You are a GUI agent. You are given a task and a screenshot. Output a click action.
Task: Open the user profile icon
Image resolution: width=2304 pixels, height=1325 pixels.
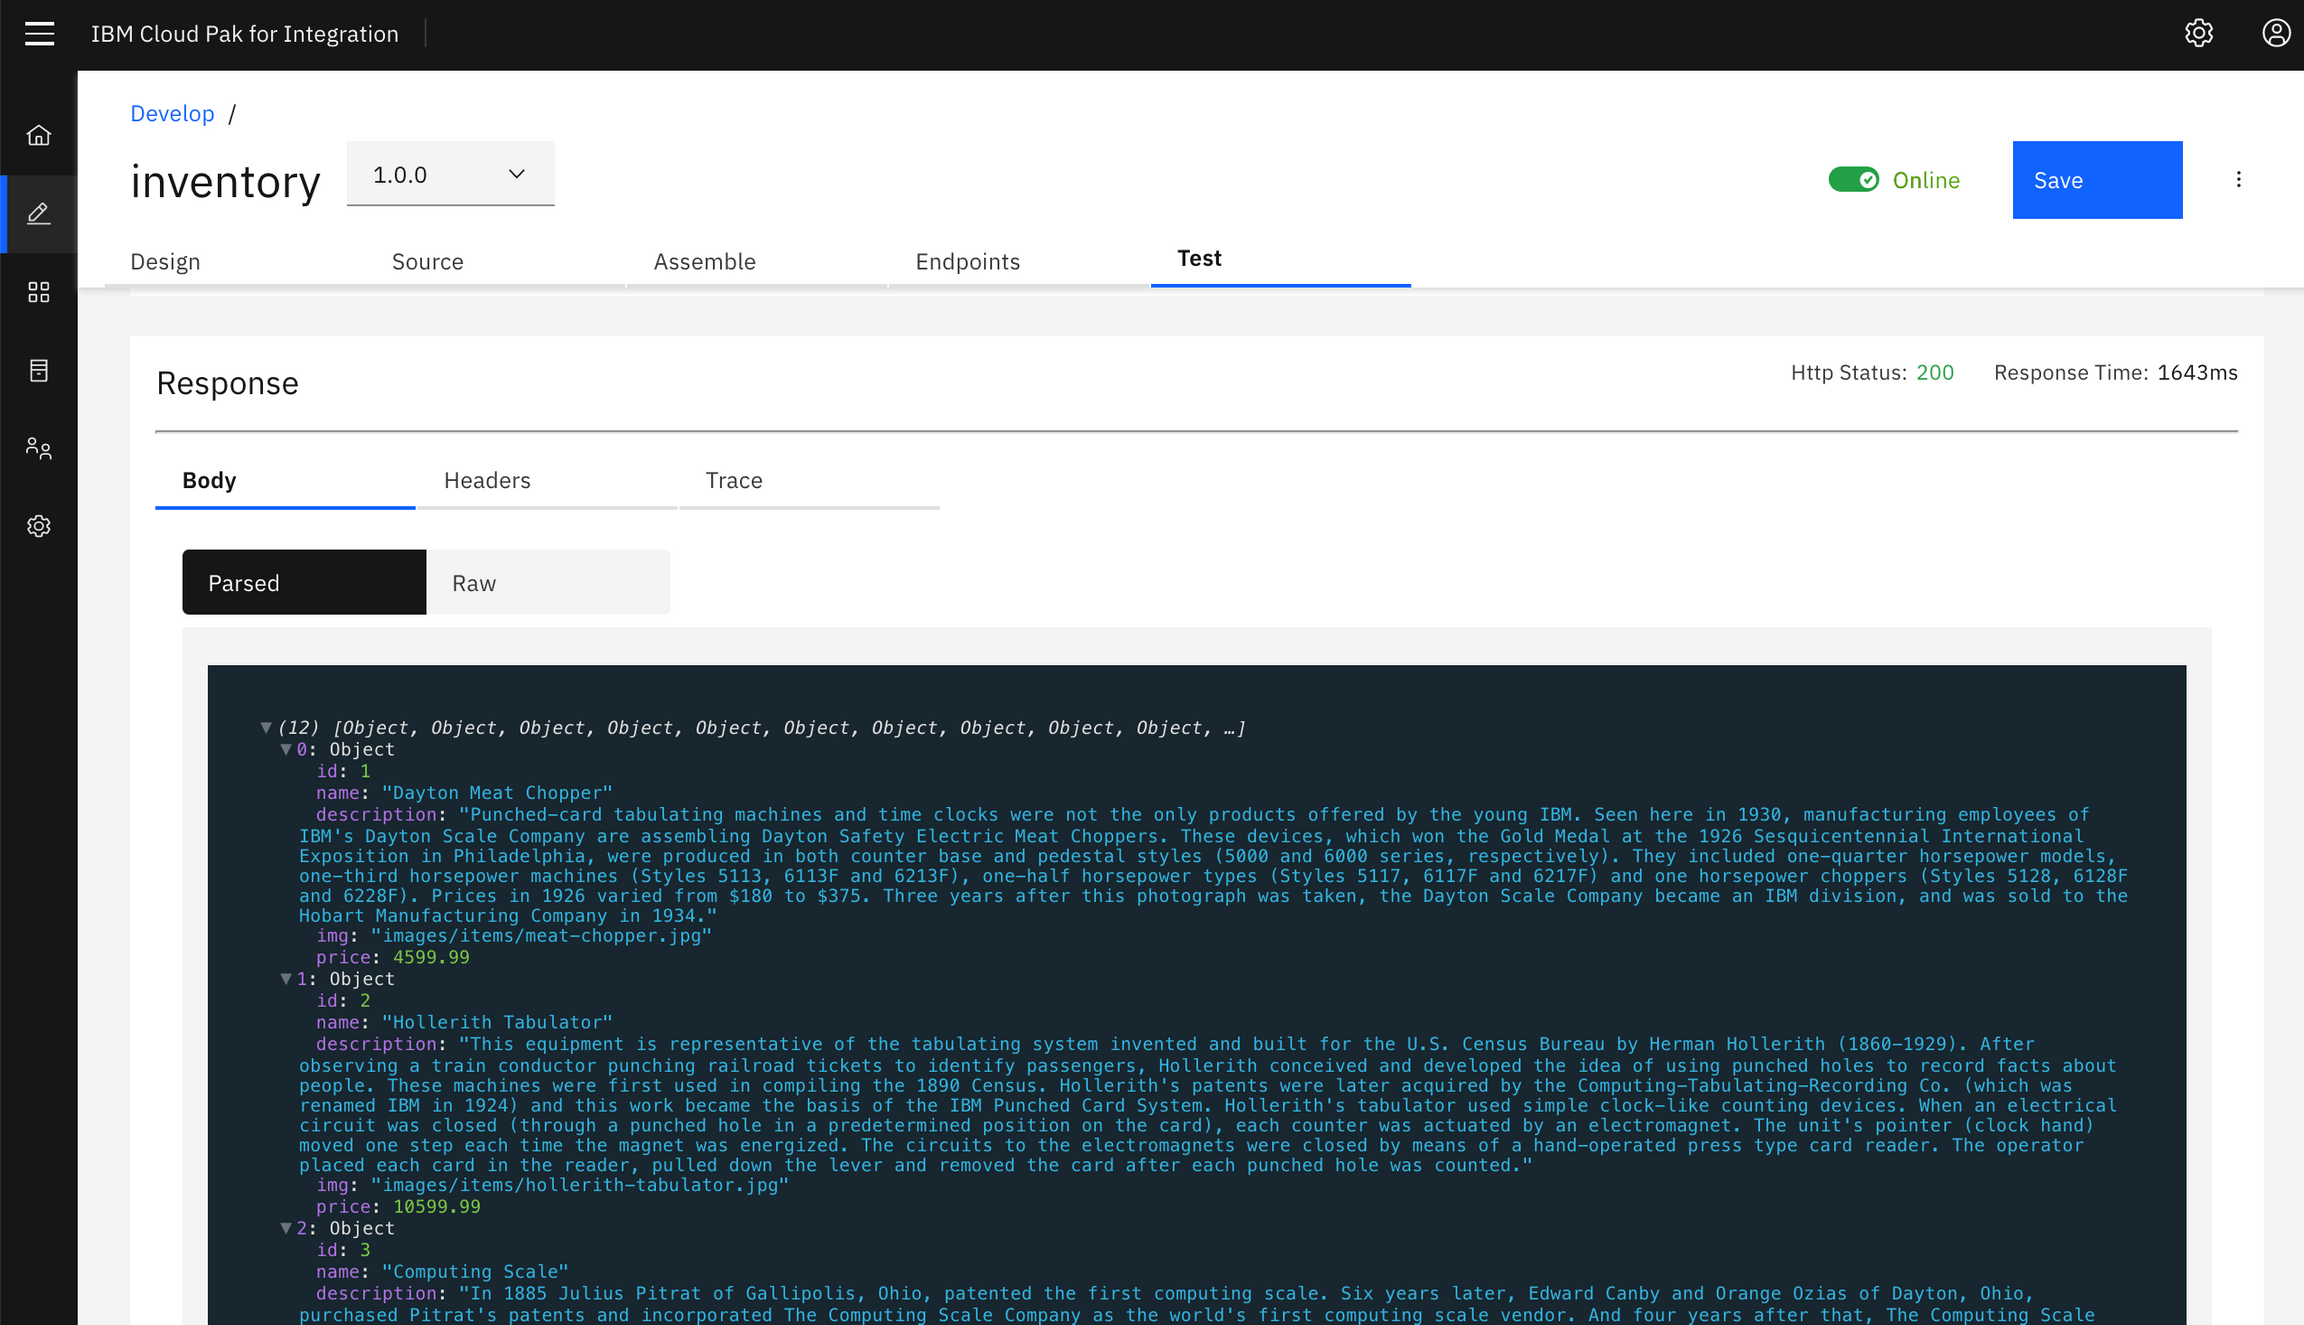(2276, 33)
